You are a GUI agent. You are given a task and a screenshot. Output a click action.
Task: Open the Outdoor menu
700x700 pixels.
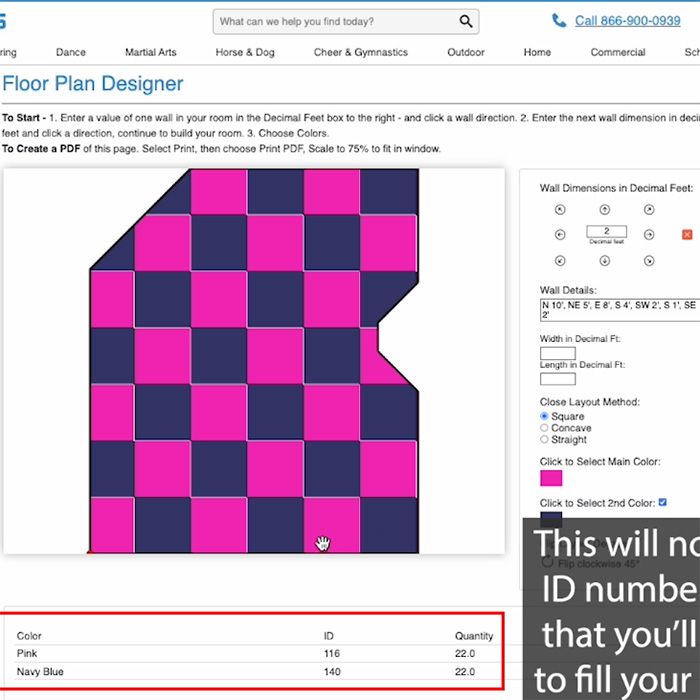[x=466, y=52]
